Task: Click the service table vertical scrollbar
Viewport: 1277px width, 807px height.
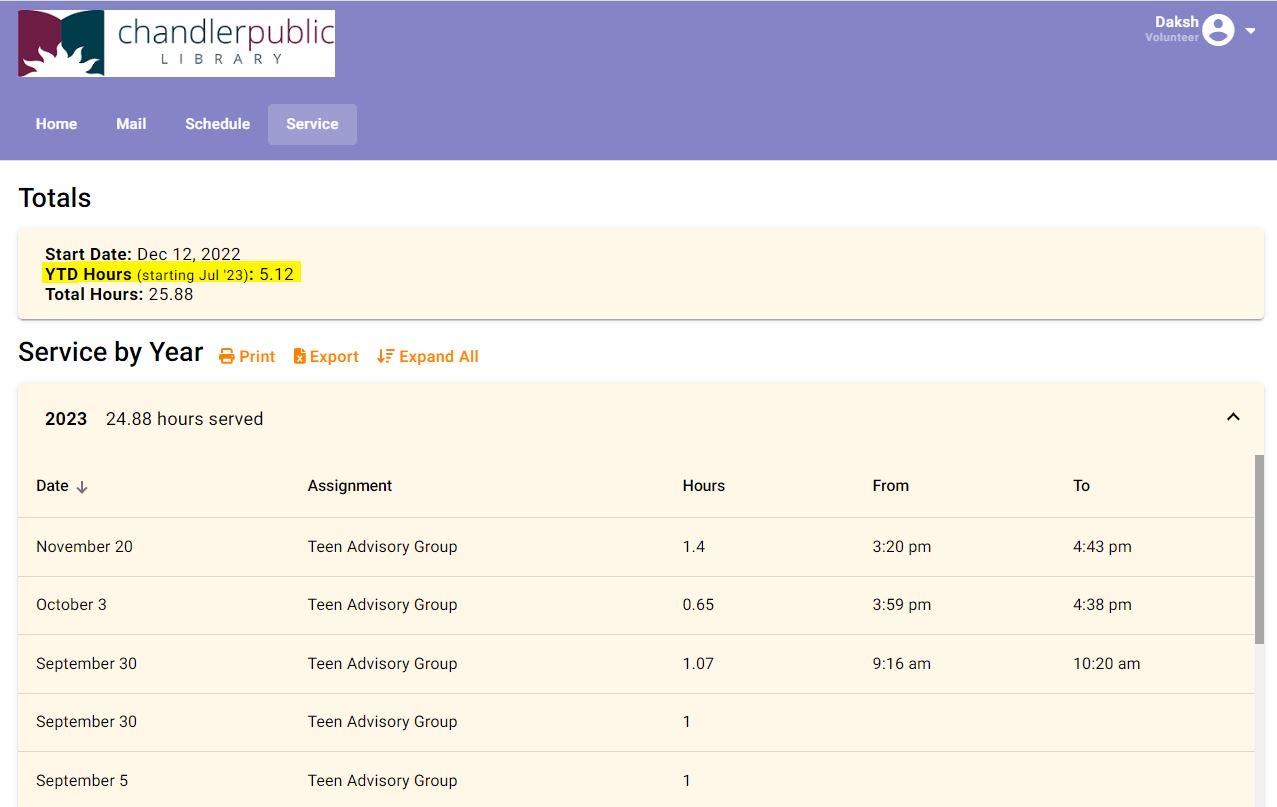Action: point(1259,550)
